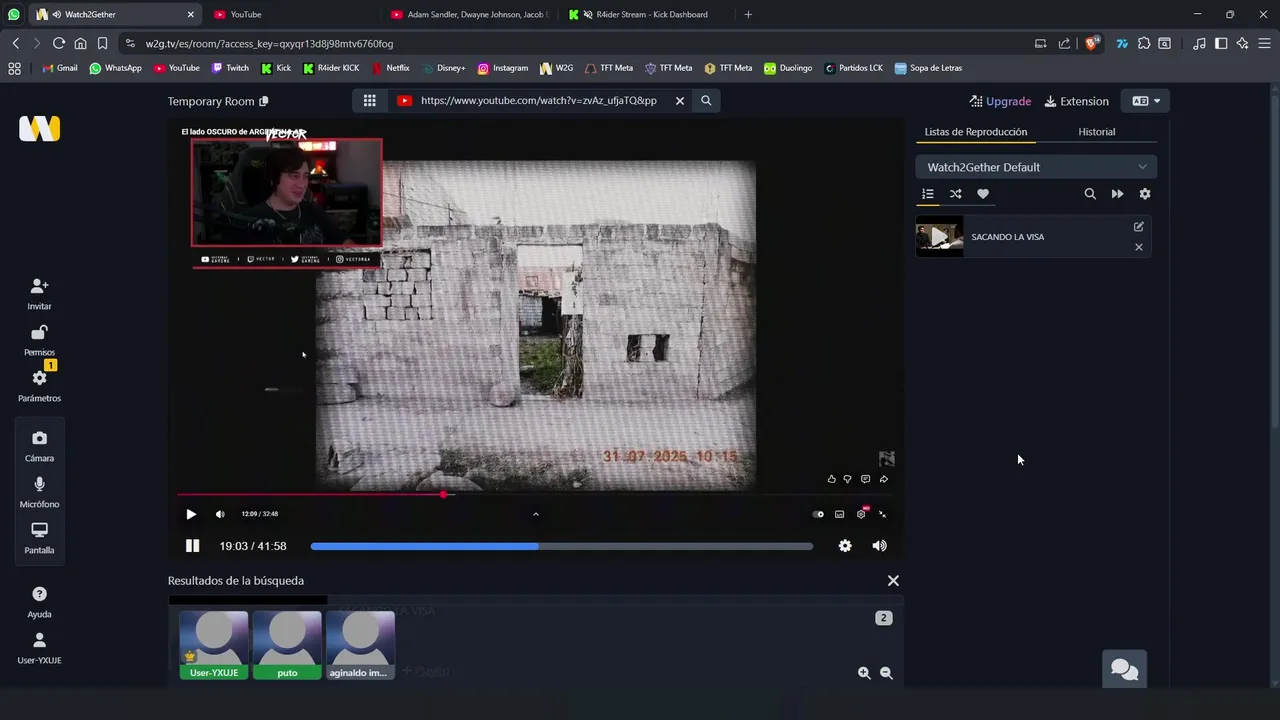Screen dimensions: 1280x720
Task: Switch to the Historial tab
Action: [x=1096, y=132]
